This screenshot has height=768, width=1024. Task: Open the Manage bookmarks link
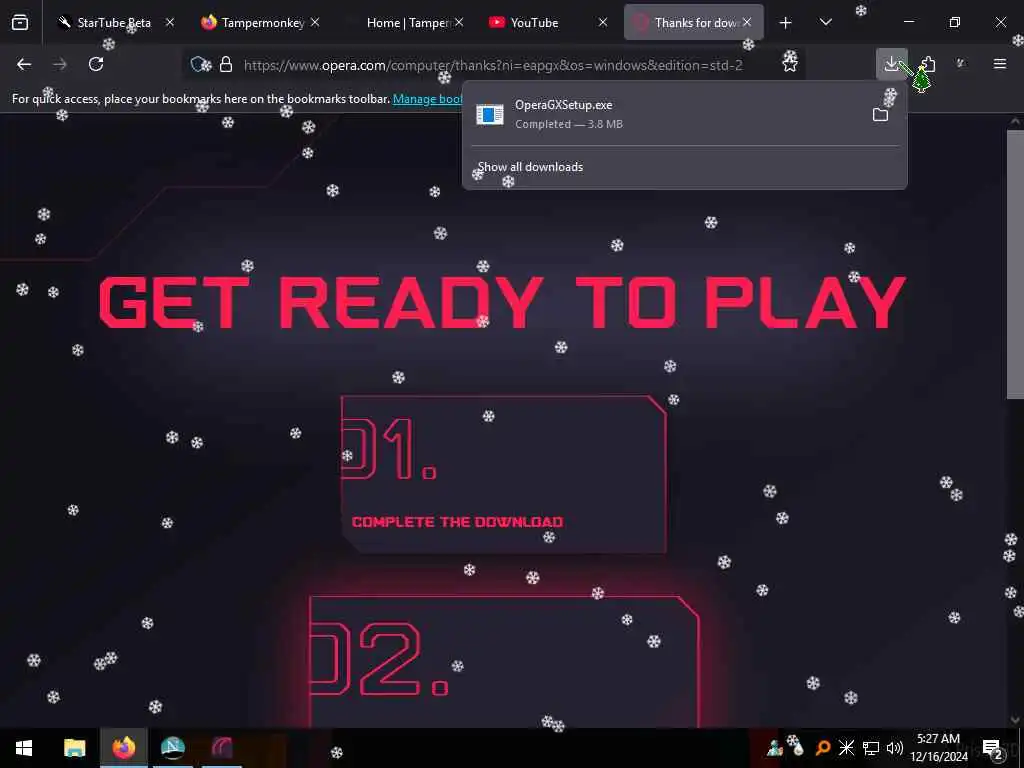428,99
